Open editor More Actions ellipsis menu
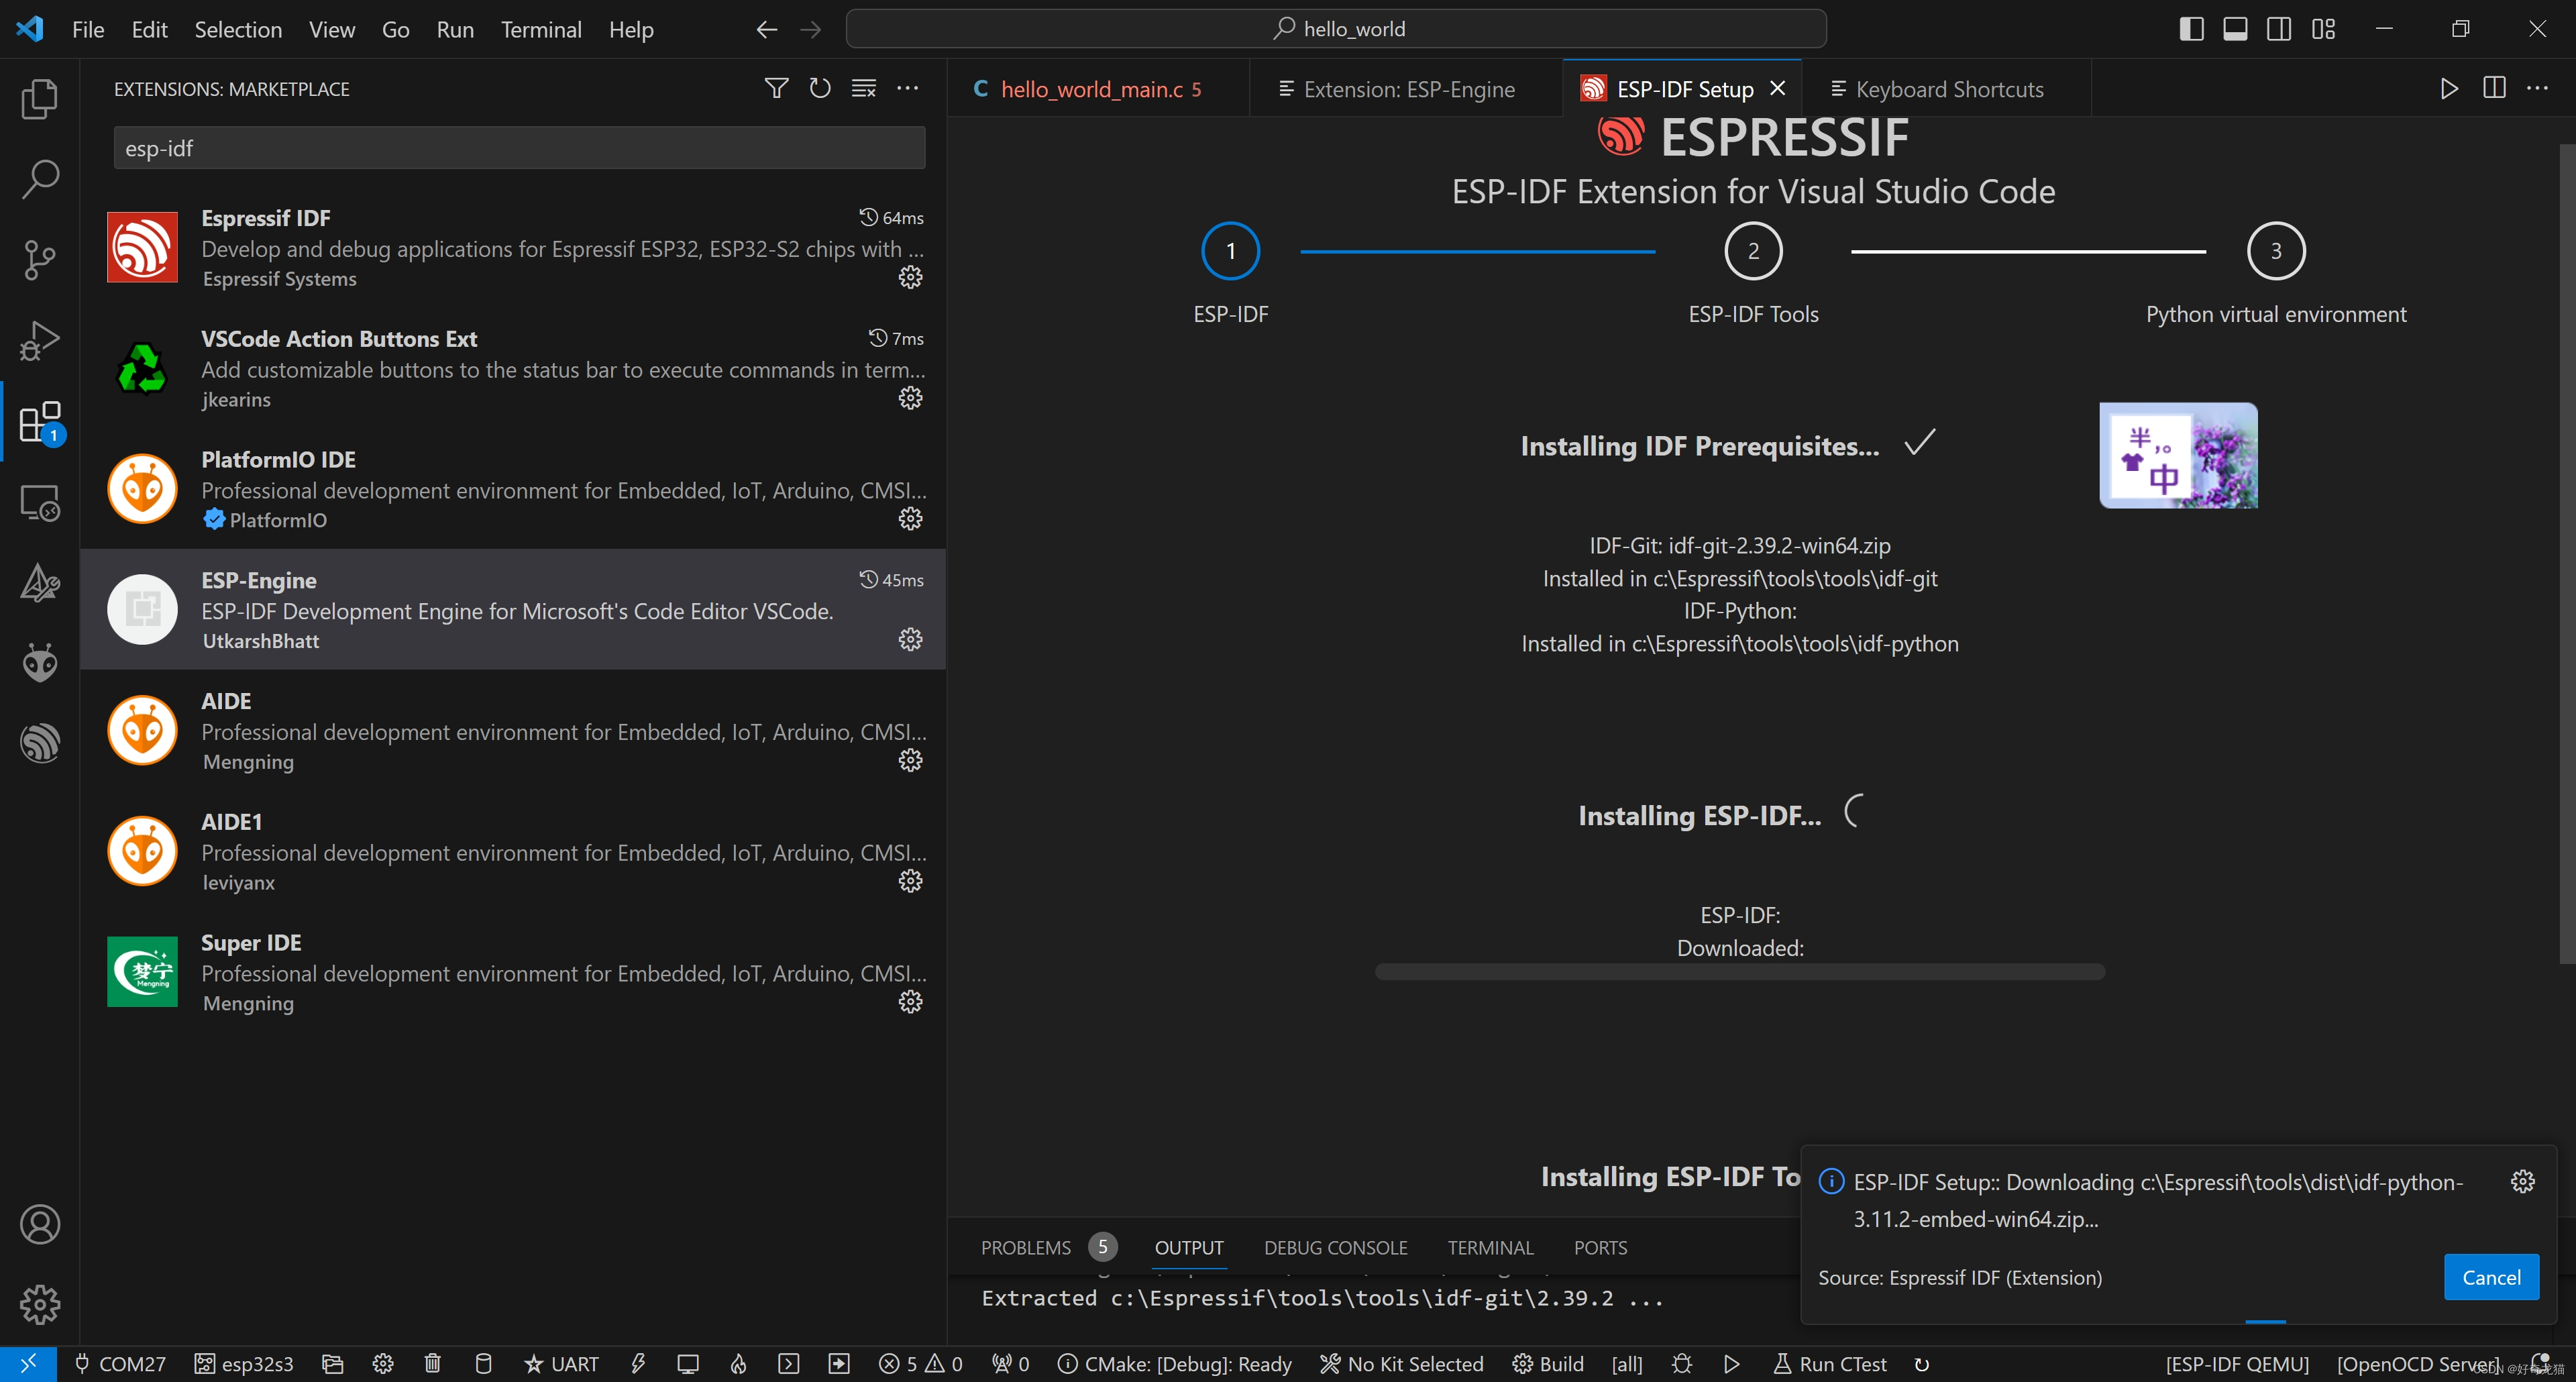Viewport: 2576px width, 1382px height. pyautogui.click(x=2538, y=88)
